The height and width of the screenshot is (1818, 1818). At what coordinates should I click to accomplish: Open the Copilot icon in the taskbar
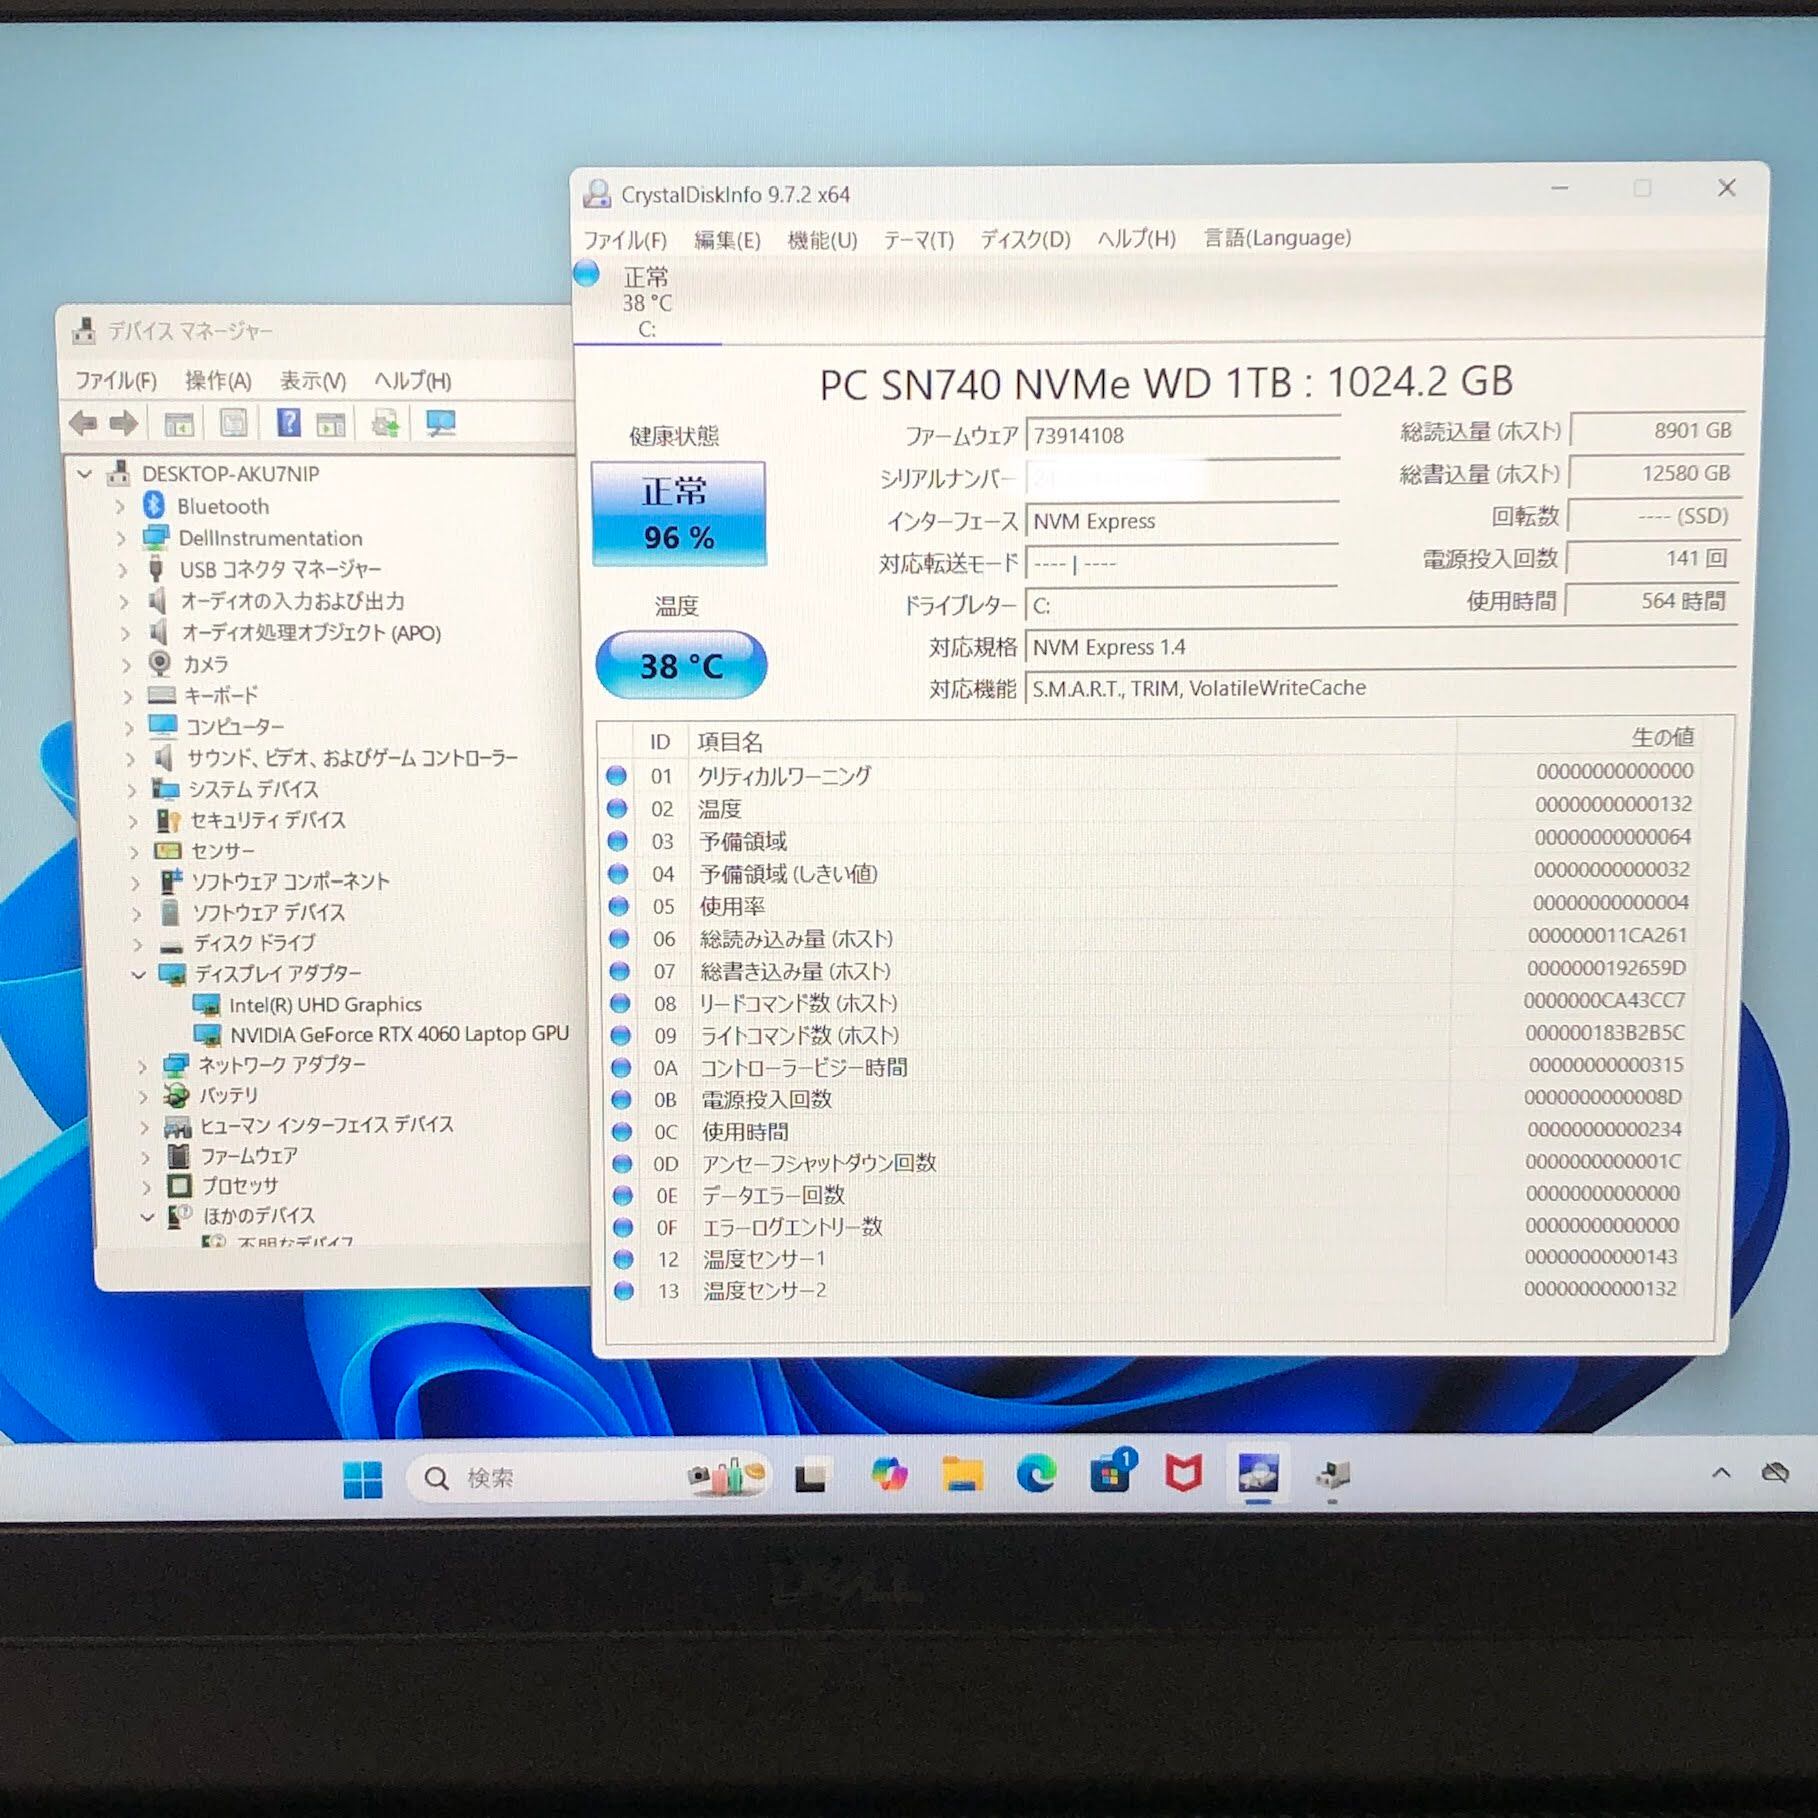[888, 1475]
